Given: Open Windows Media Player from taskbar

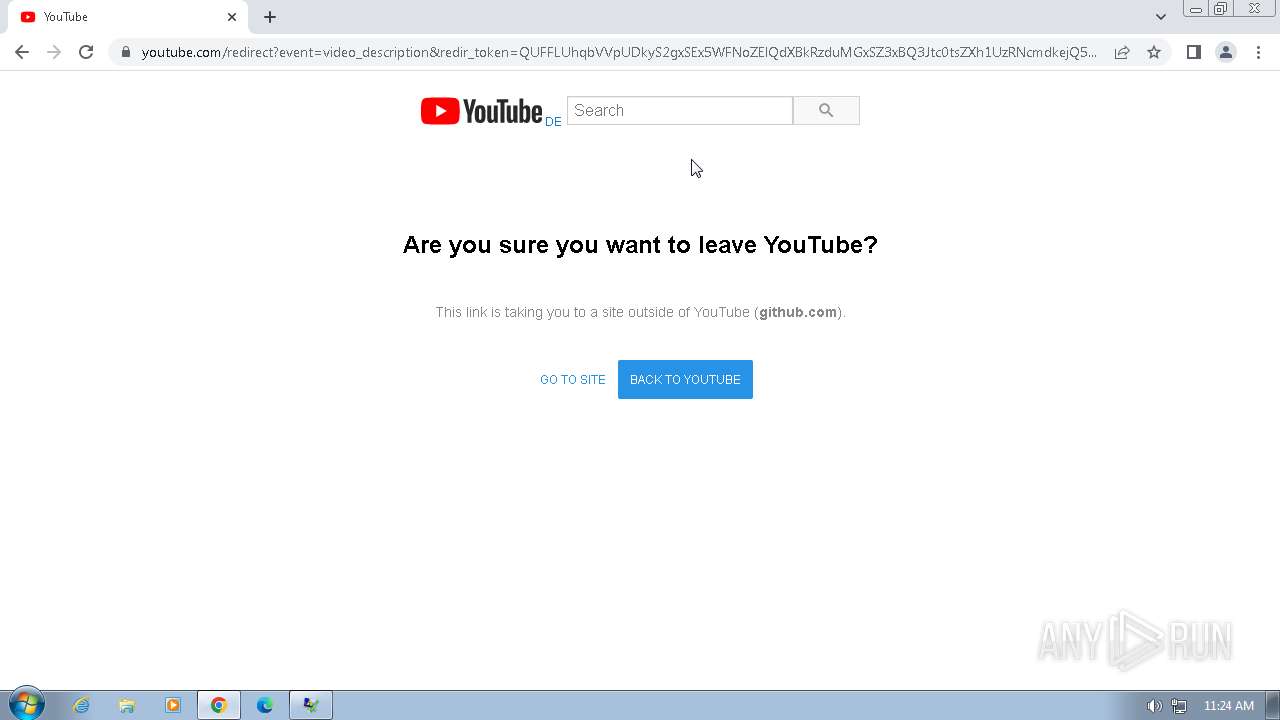Looking at the screenshot, I should (x=173, y=706).
